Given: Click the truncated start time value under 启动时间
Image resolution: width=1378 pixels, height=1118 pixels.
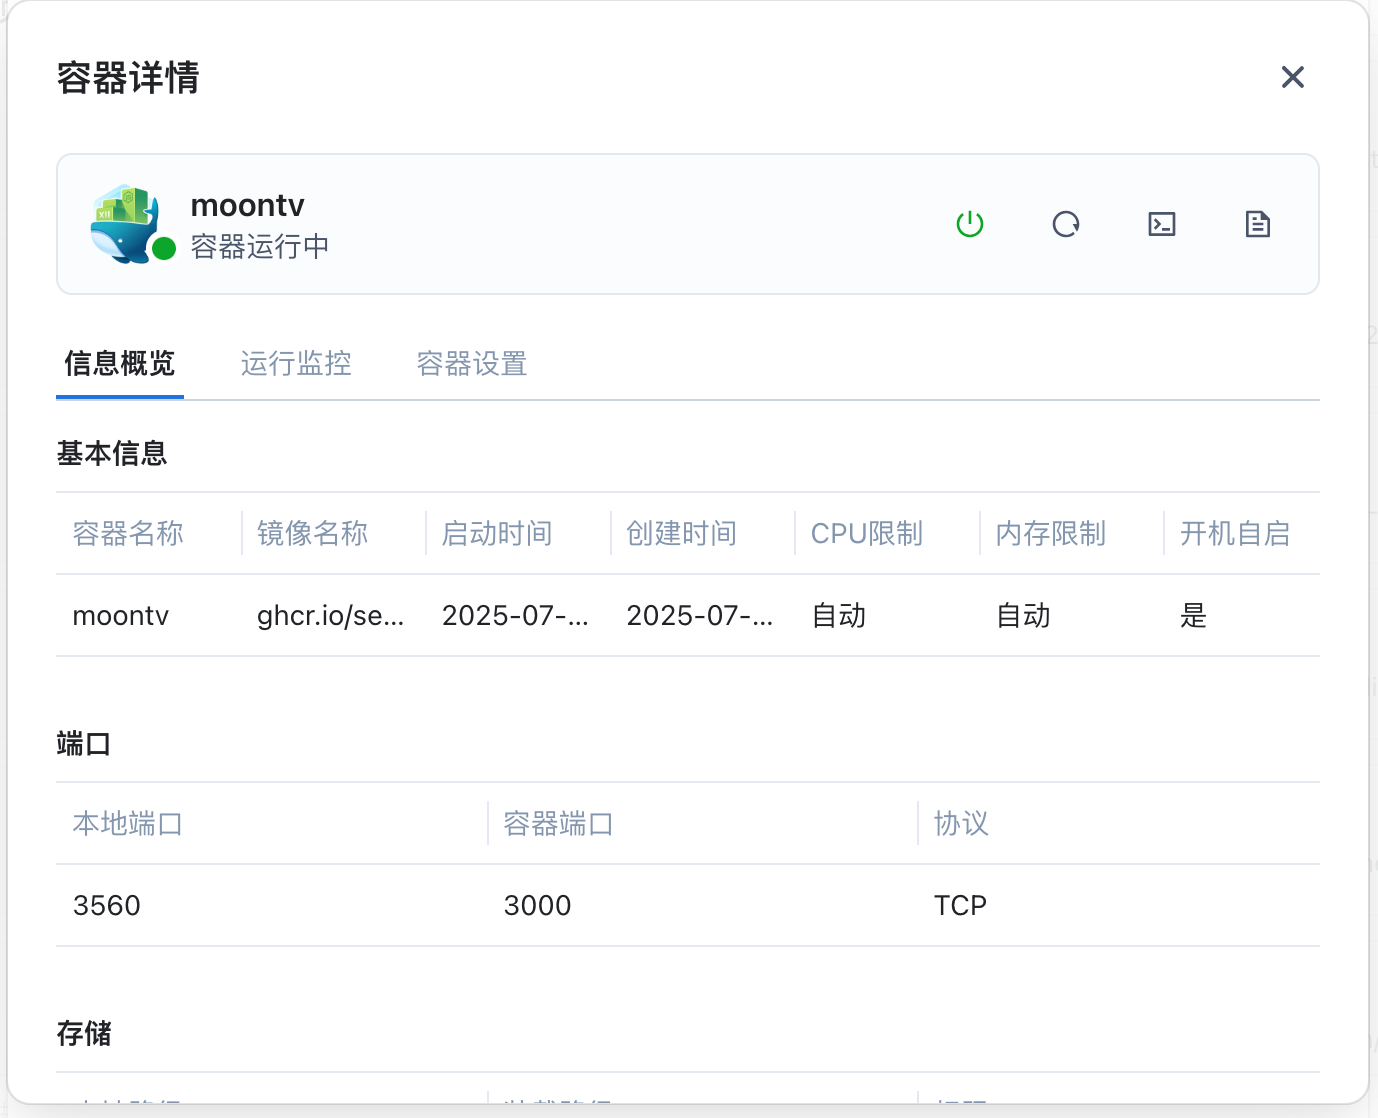Looking at the screenshot, I should [515, 616].
